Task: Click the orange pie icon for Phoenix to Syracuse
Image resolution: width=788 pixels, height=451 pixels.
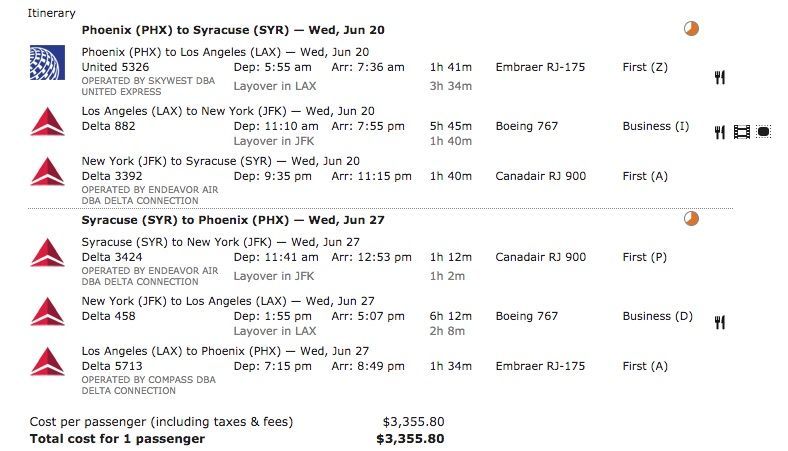Action: click(x=691, y=29)
